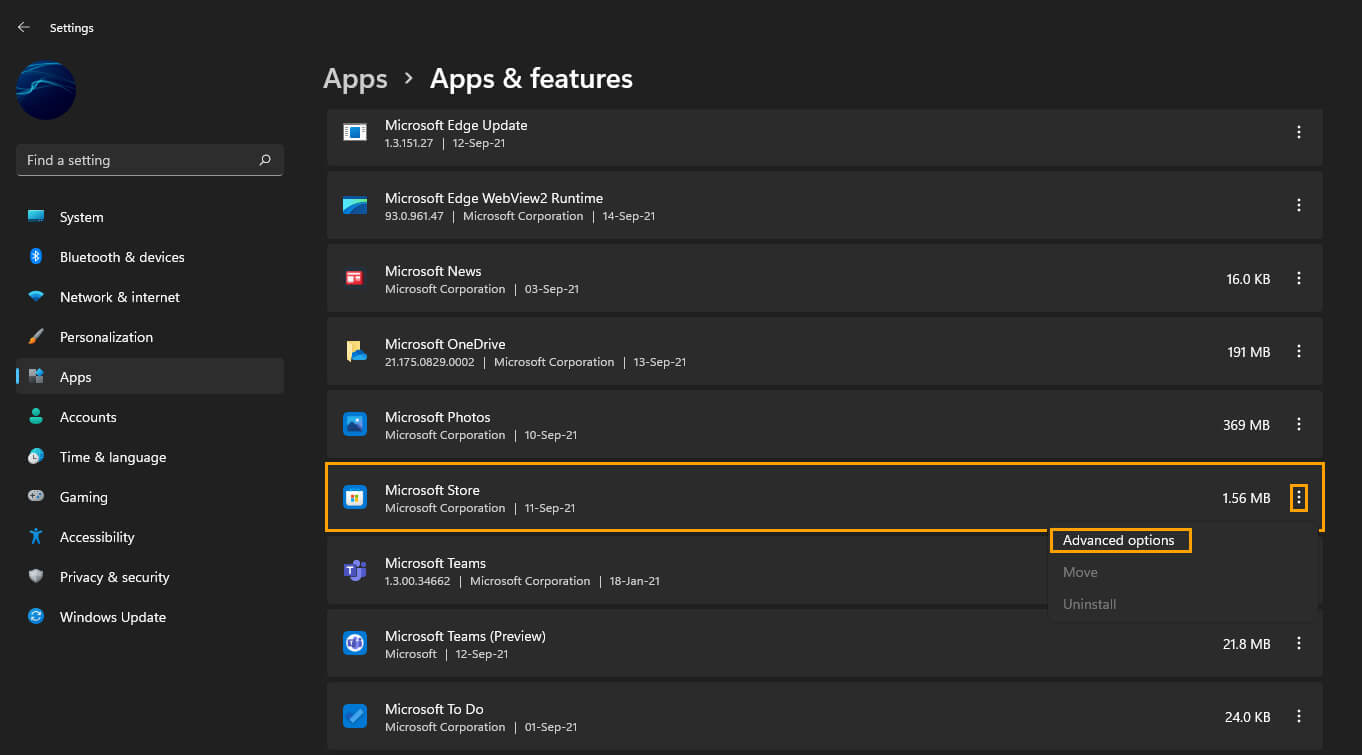Click the System monitor icon
The height and width of the screenshot is (755, 1362).
(36, 216)
